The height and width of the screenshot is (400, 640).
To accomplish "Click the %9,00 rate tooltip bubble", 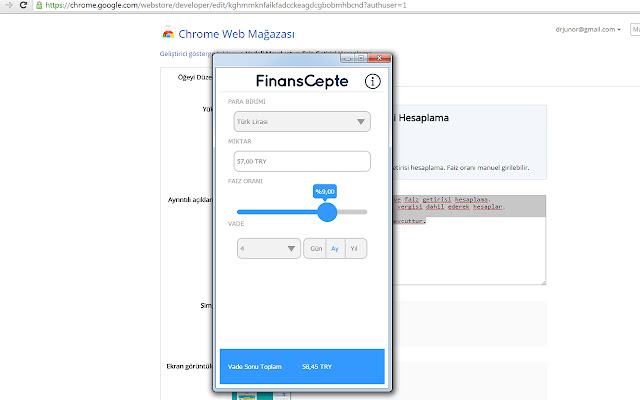I will coord(325,191).
